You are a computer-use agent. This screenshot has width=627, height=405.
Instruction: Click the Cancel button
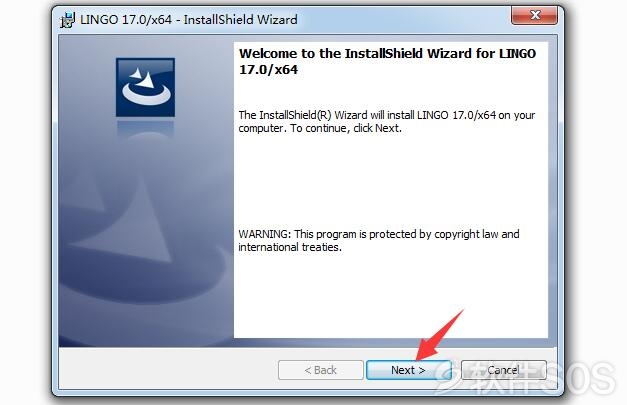(503, 370)
